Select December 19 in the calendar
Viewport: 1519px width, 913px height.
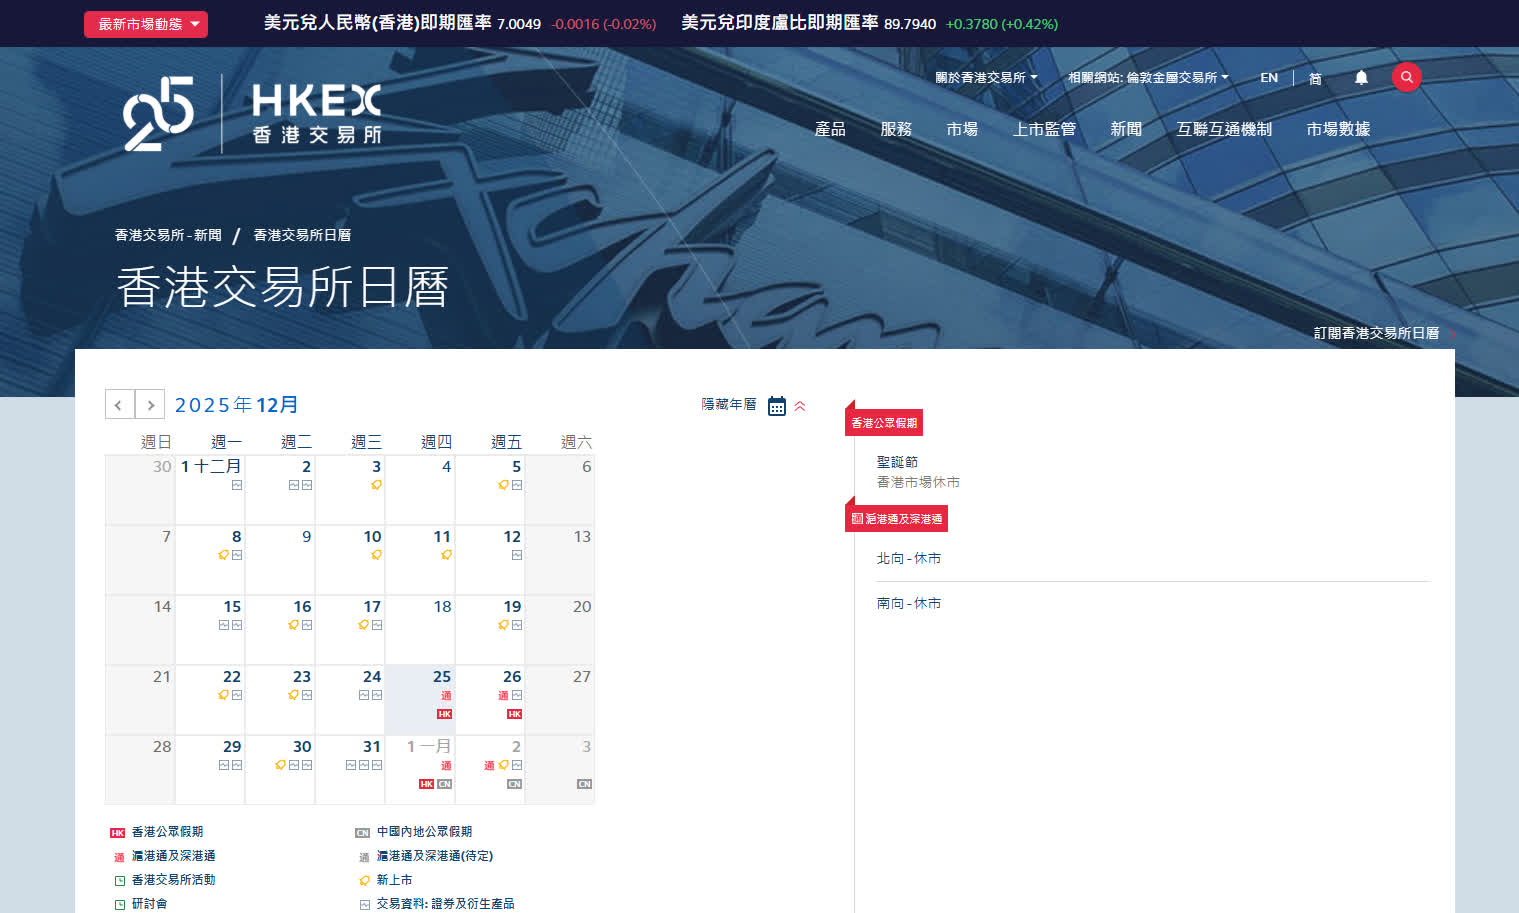512,607
